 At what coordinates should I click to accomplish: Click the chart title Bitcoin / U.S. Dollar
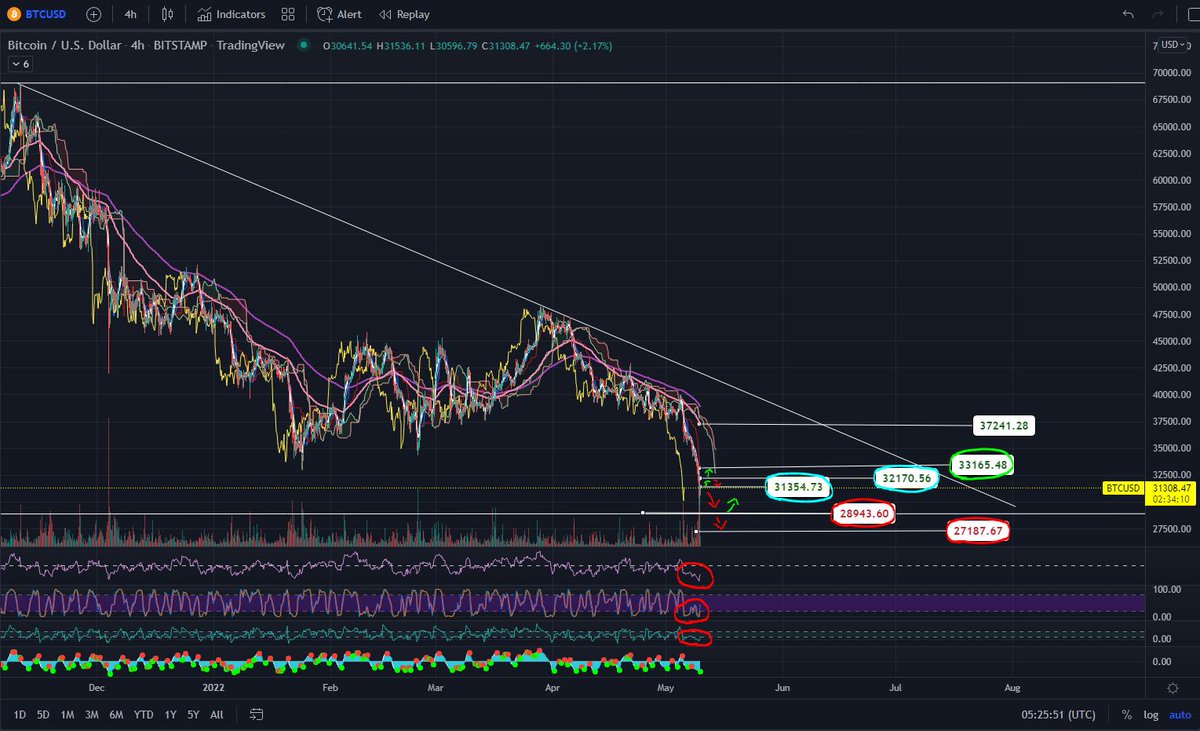click(x=63, y=45)
